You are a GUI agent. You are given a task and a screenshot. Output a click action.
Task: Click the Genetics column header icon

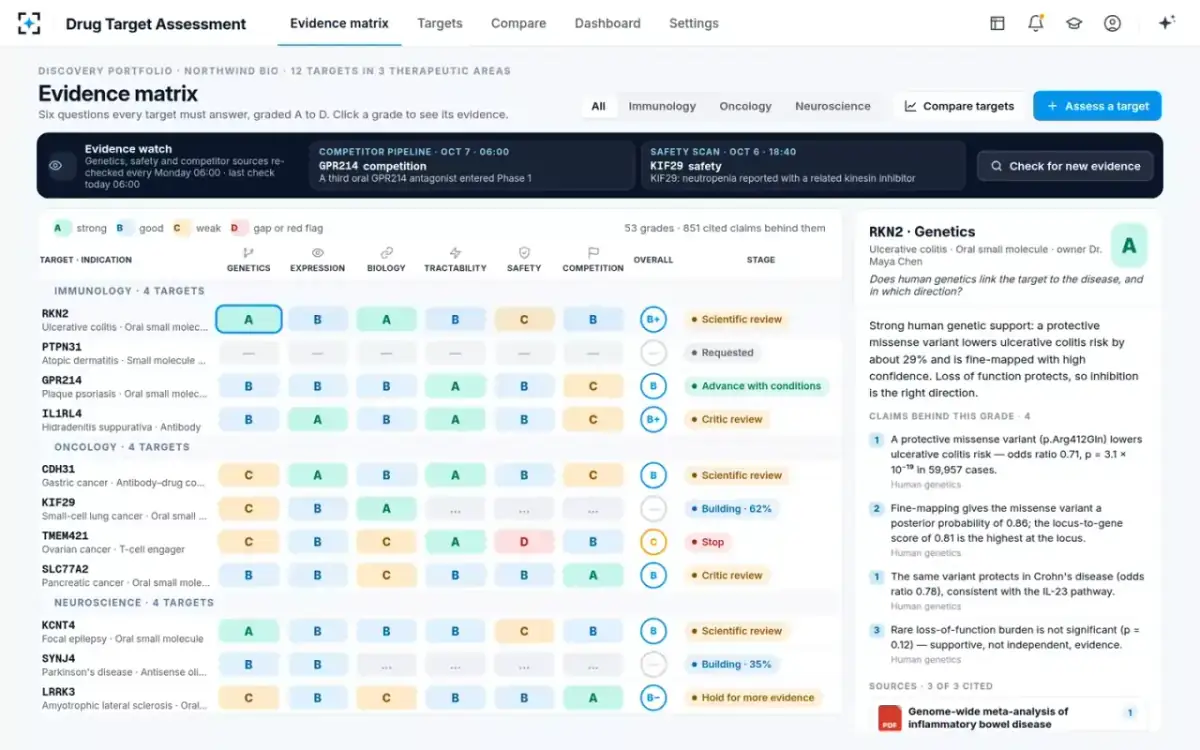tap(248, 253)
